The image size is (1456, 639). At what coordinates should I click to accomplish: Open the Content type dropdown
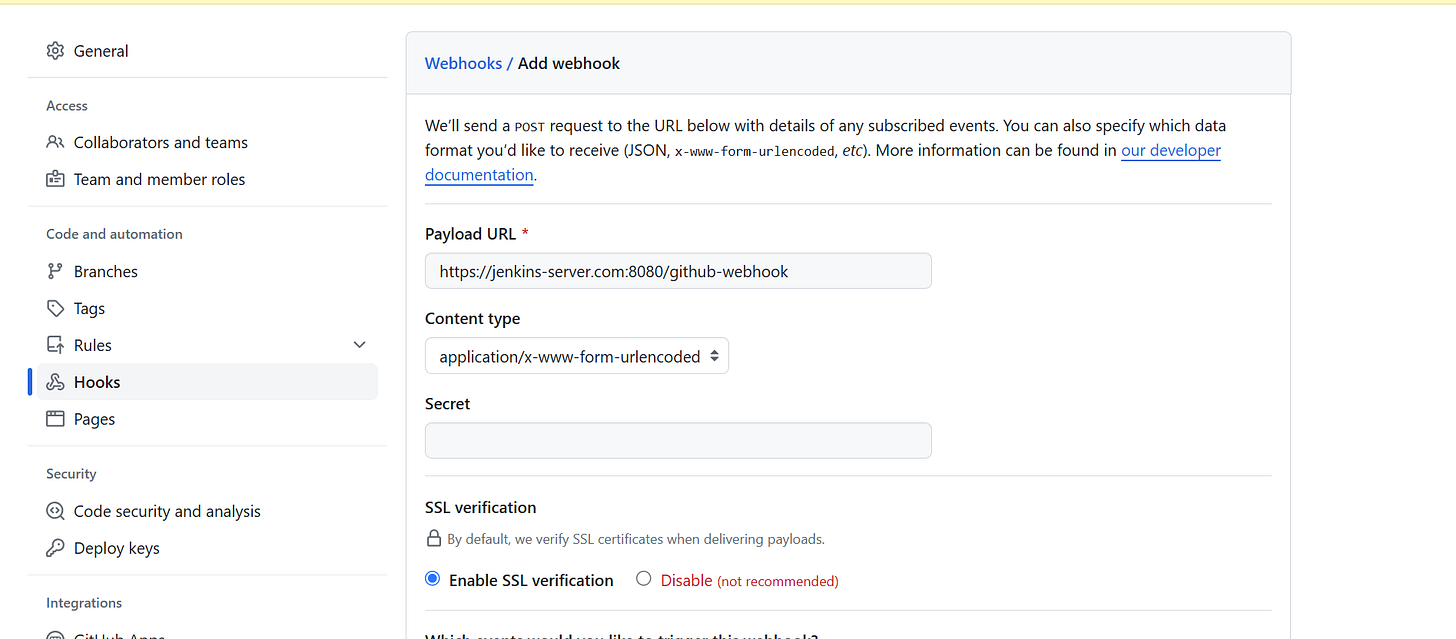(x=577, y=355)
